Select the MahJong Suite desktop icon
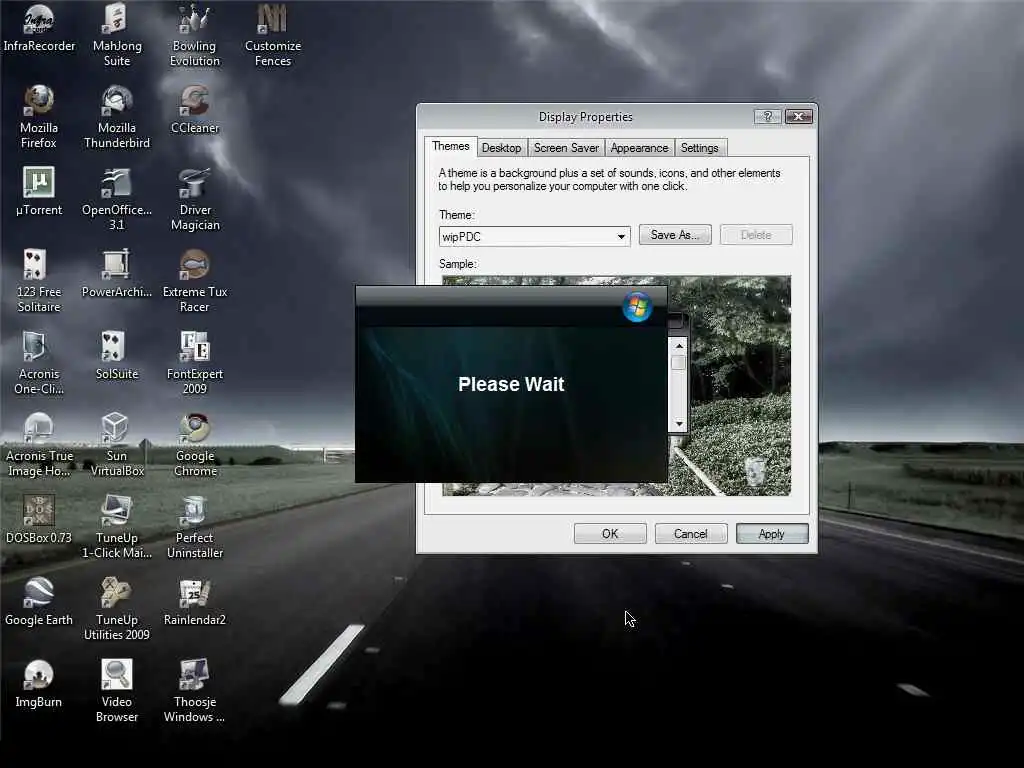Screen dimensions: 1024x768 117,36
